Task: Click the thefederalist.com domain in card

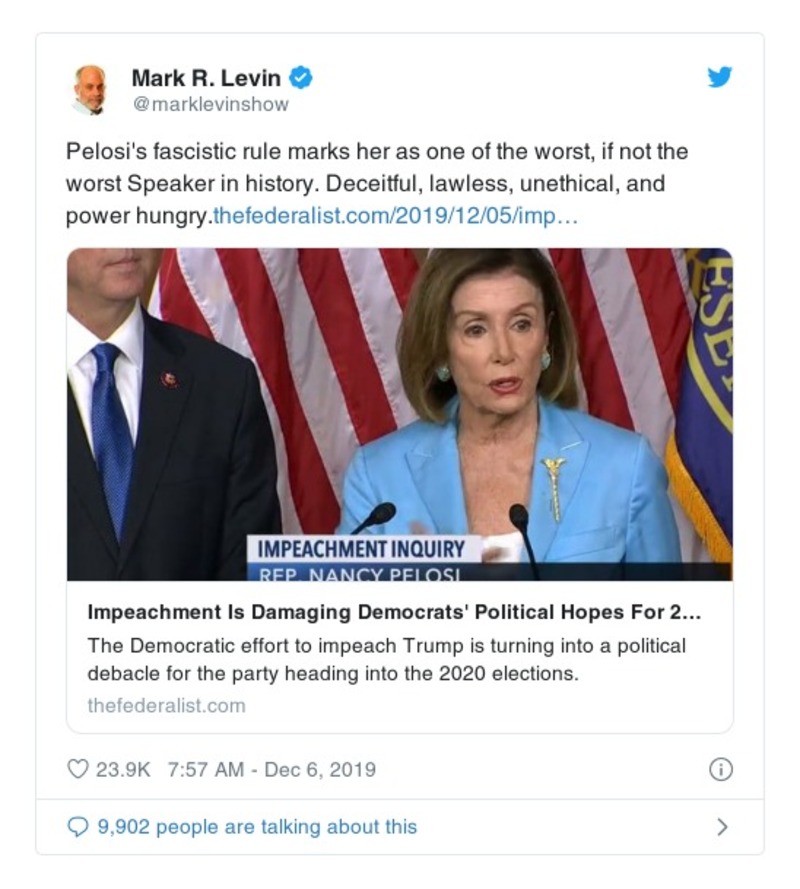Action: click(x=166, y=706)
